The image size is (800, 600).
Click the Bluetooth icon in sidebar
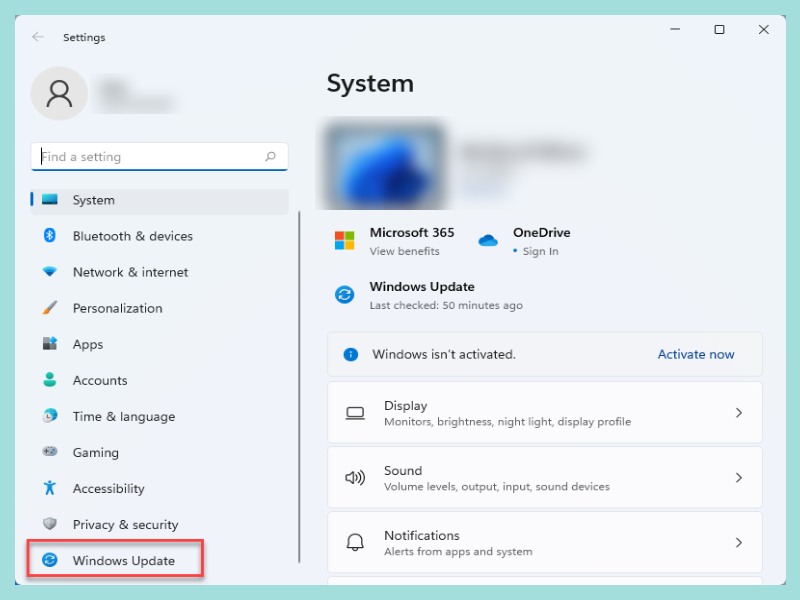49,235
